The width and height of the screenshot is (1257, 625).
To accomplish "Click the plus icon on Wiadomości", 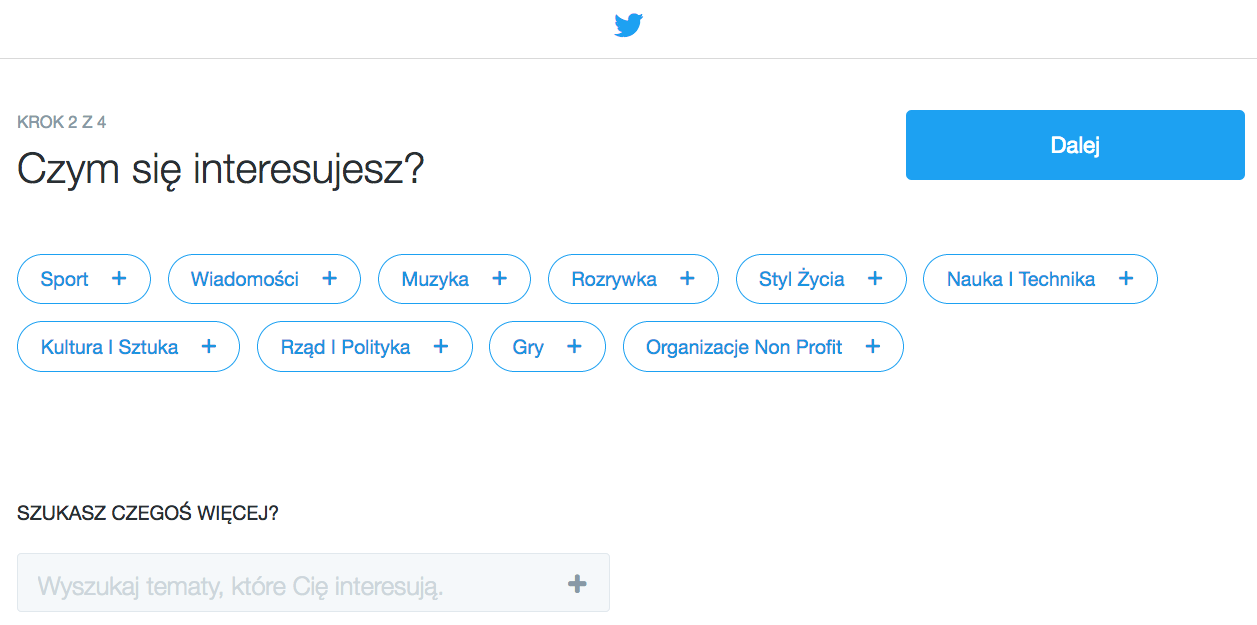I will tap(329, 279).
